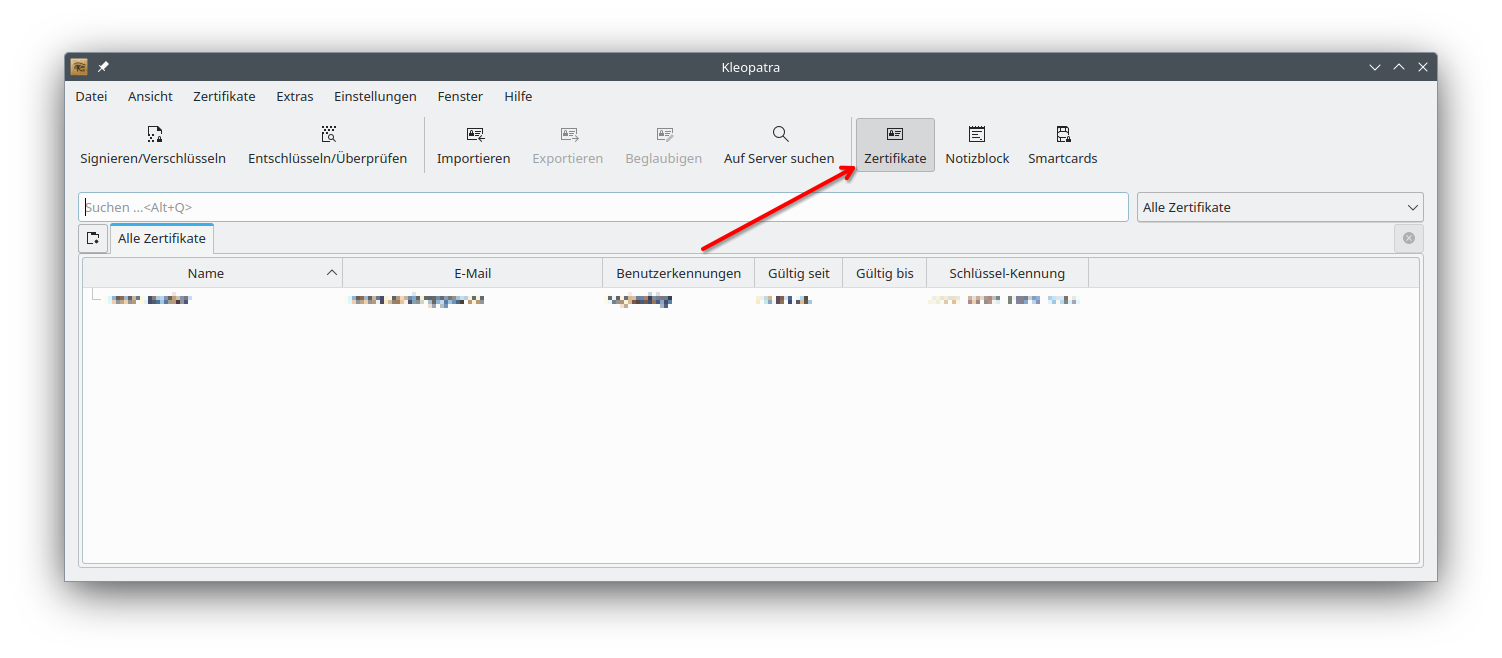
Task: Sort by the E-Mail column header
Action: [x=472, y=273]
